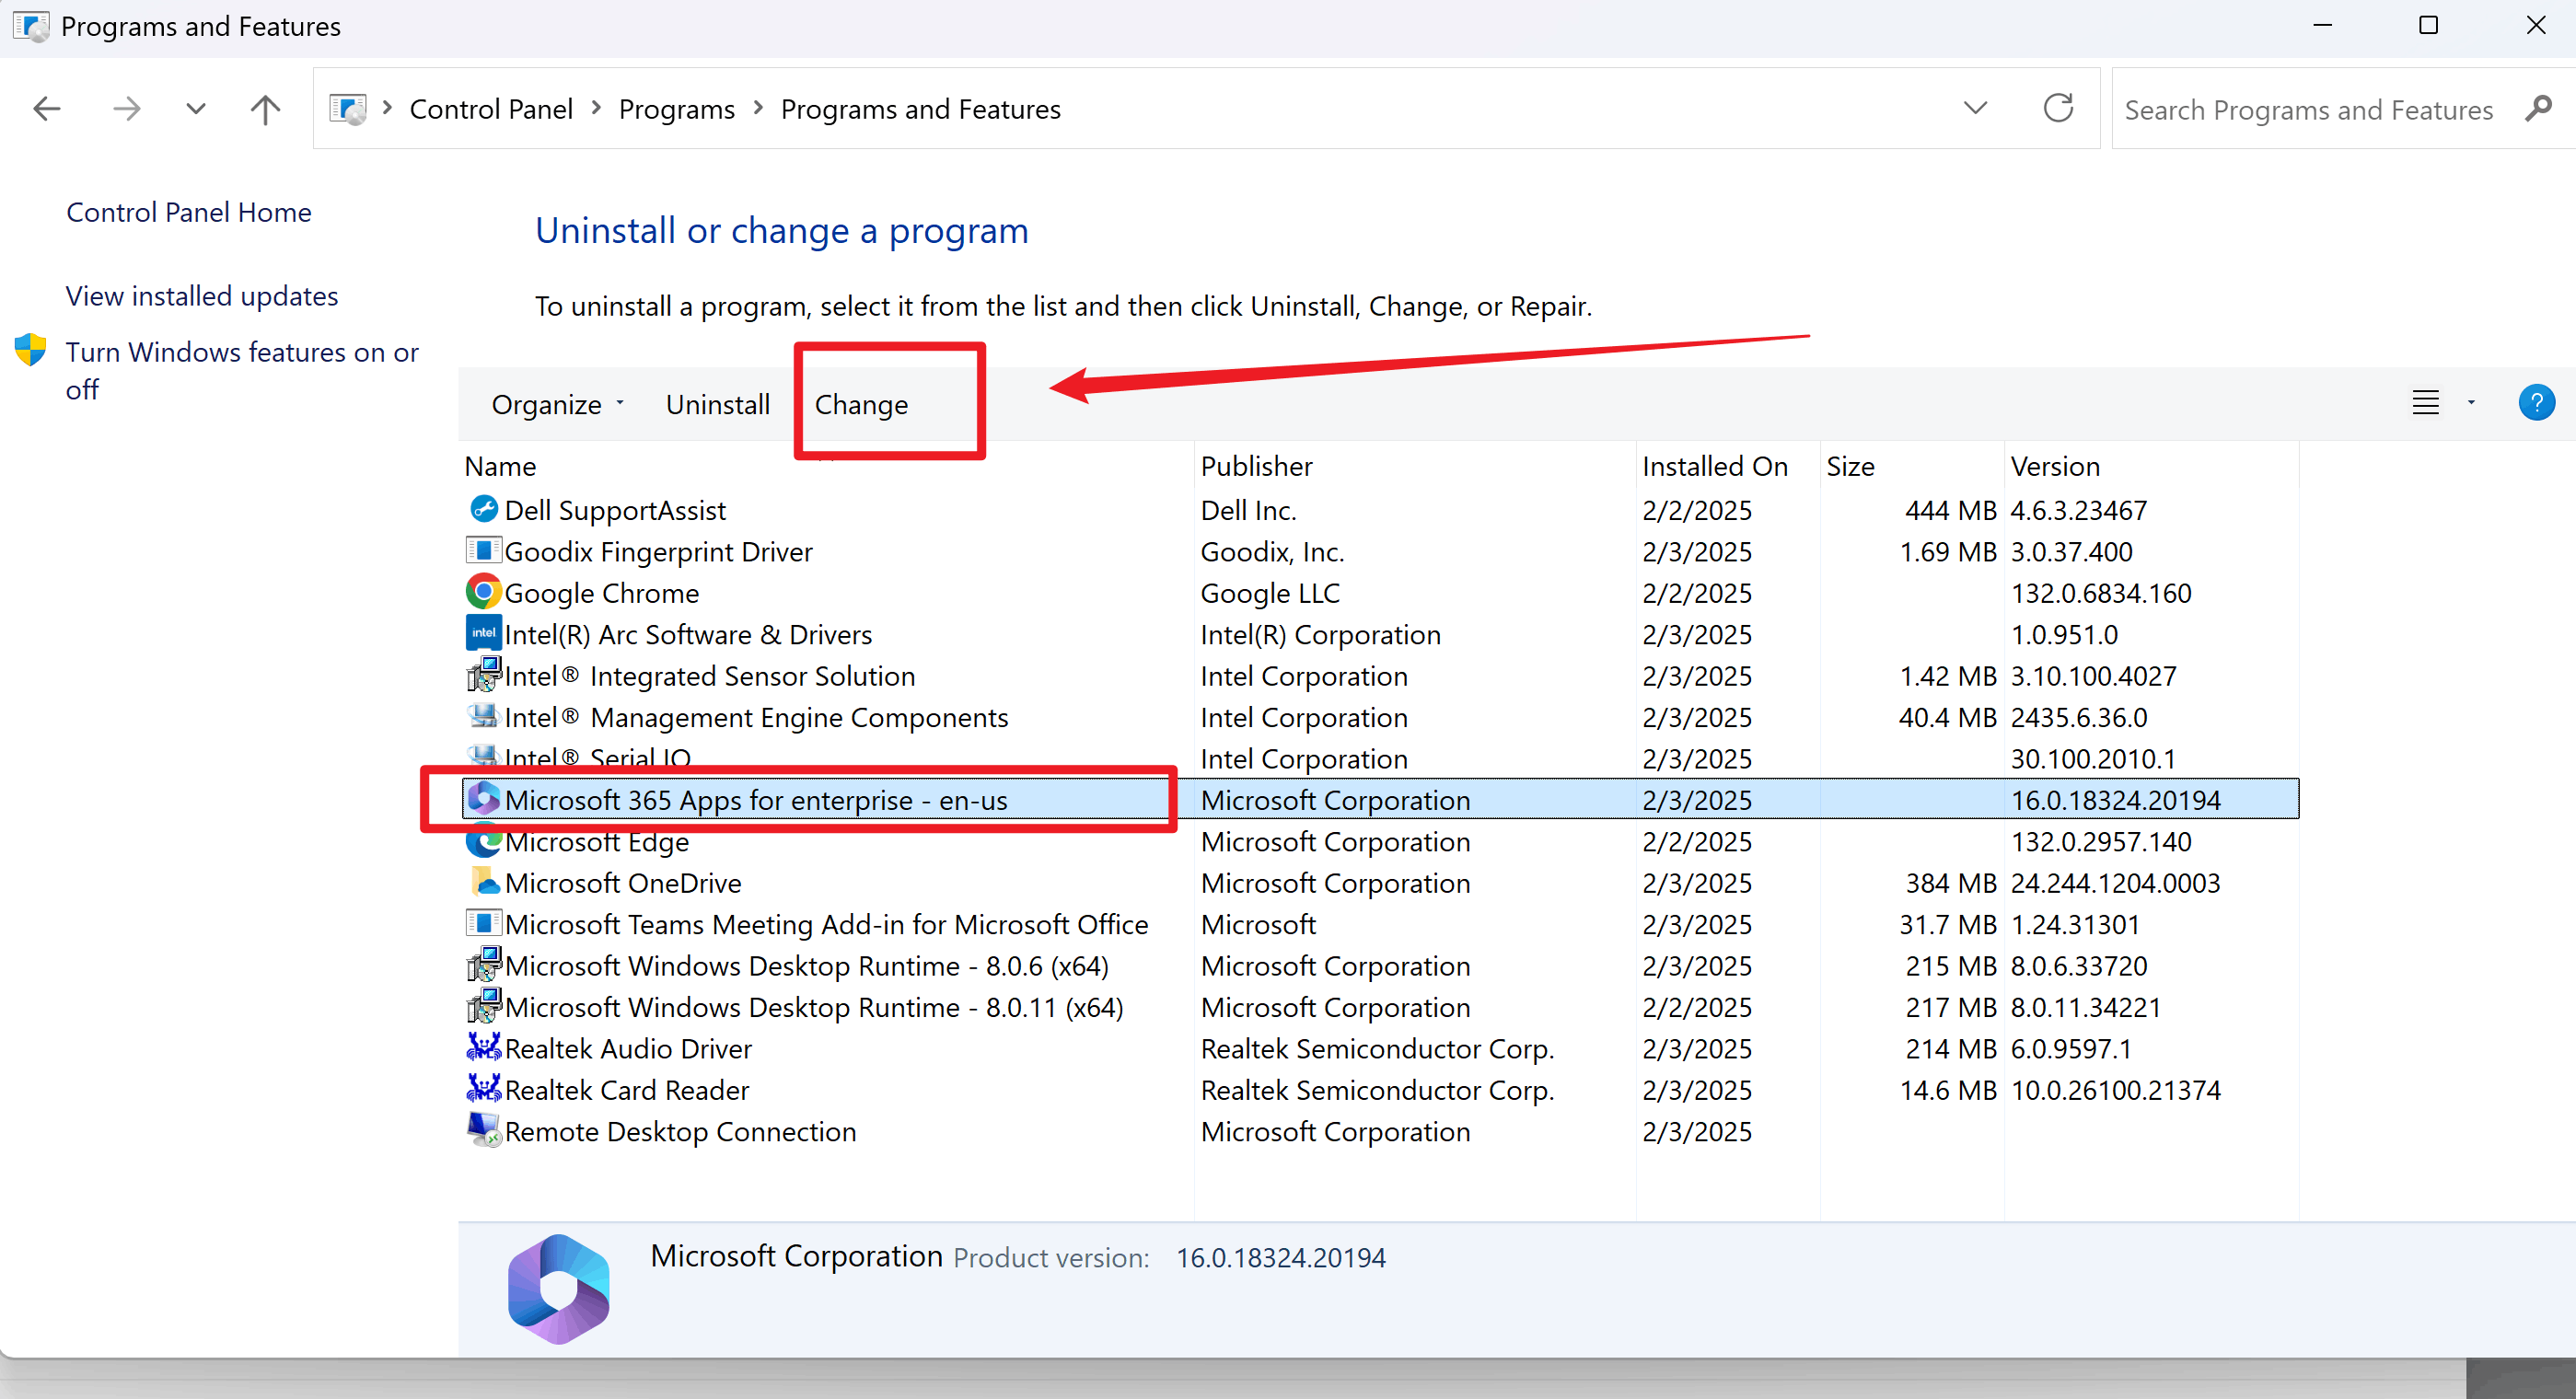Sort by the Name column header
This screenshot has height=1399, width=2576.
pyautogui.click(x=828, y=466)
